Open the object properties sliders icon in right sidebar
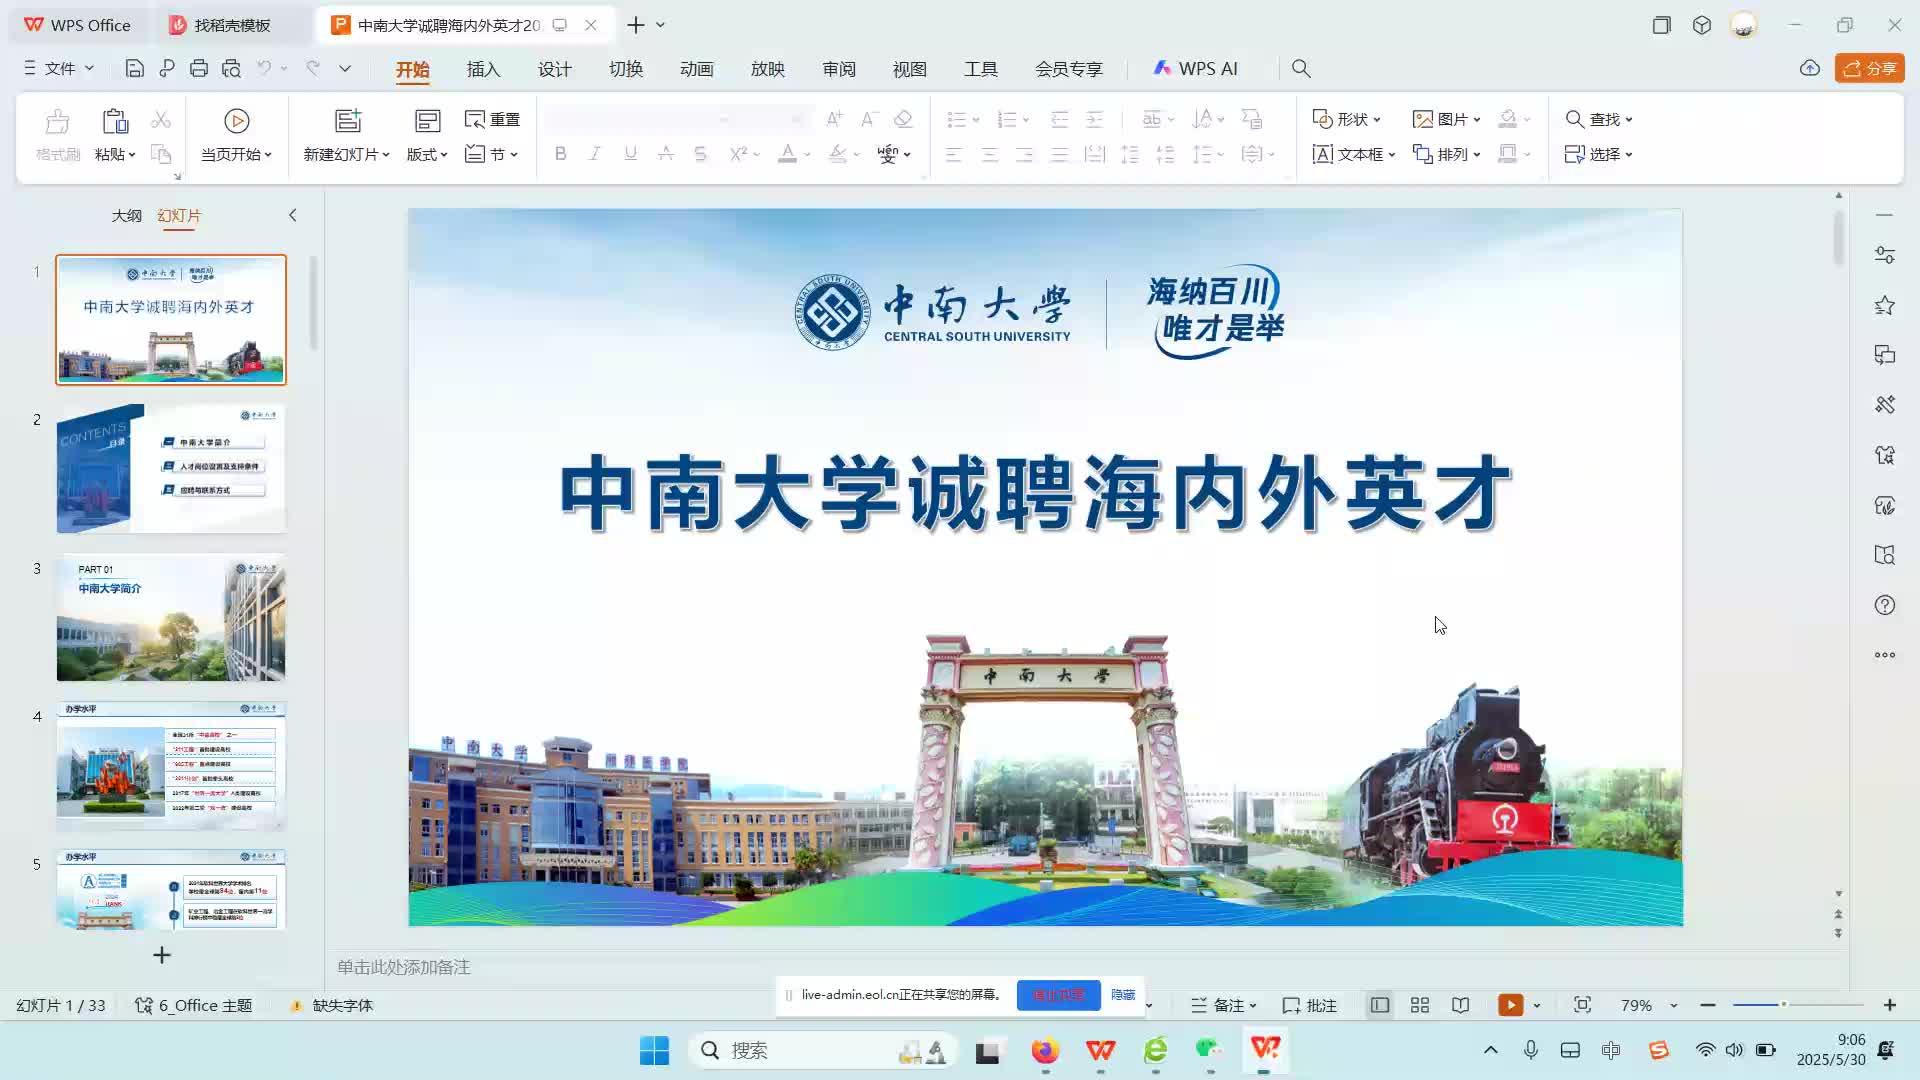 click(x=1885, y=255)
